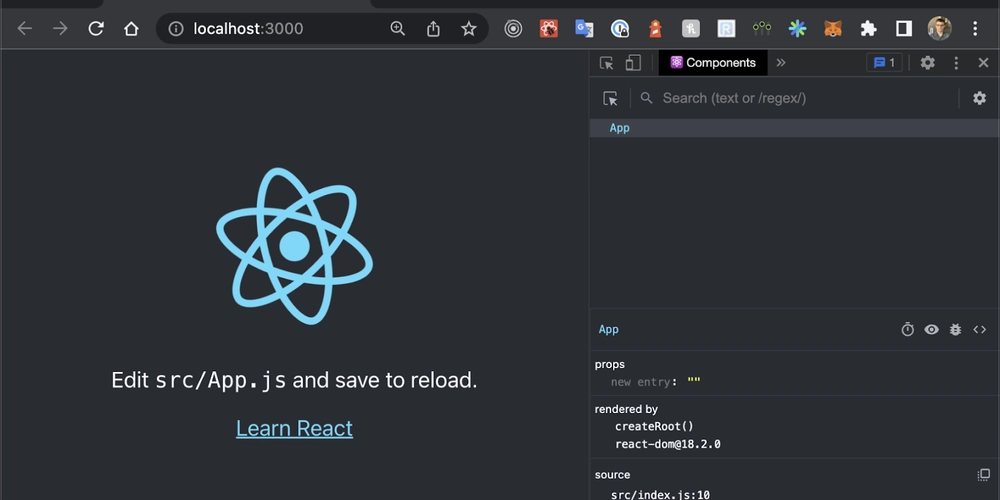Viewport: 1000px width, 500px height.
Task: Click the source section label
Action: 612,474
